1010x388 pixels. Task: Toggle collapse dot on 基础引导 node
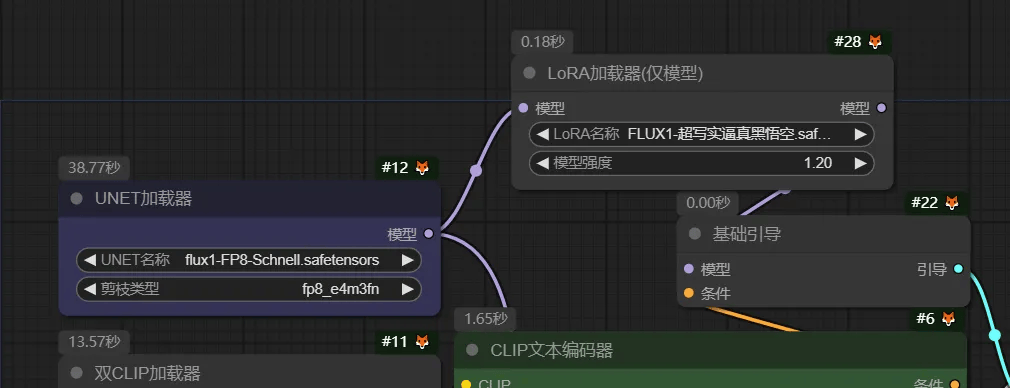coord(694,234)
